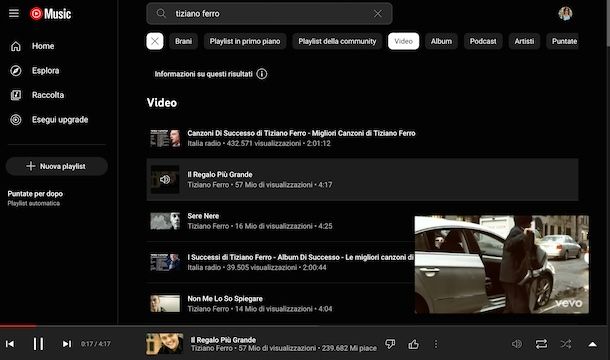
Task: Filter by Playlist della community
Action: [337, 41]
